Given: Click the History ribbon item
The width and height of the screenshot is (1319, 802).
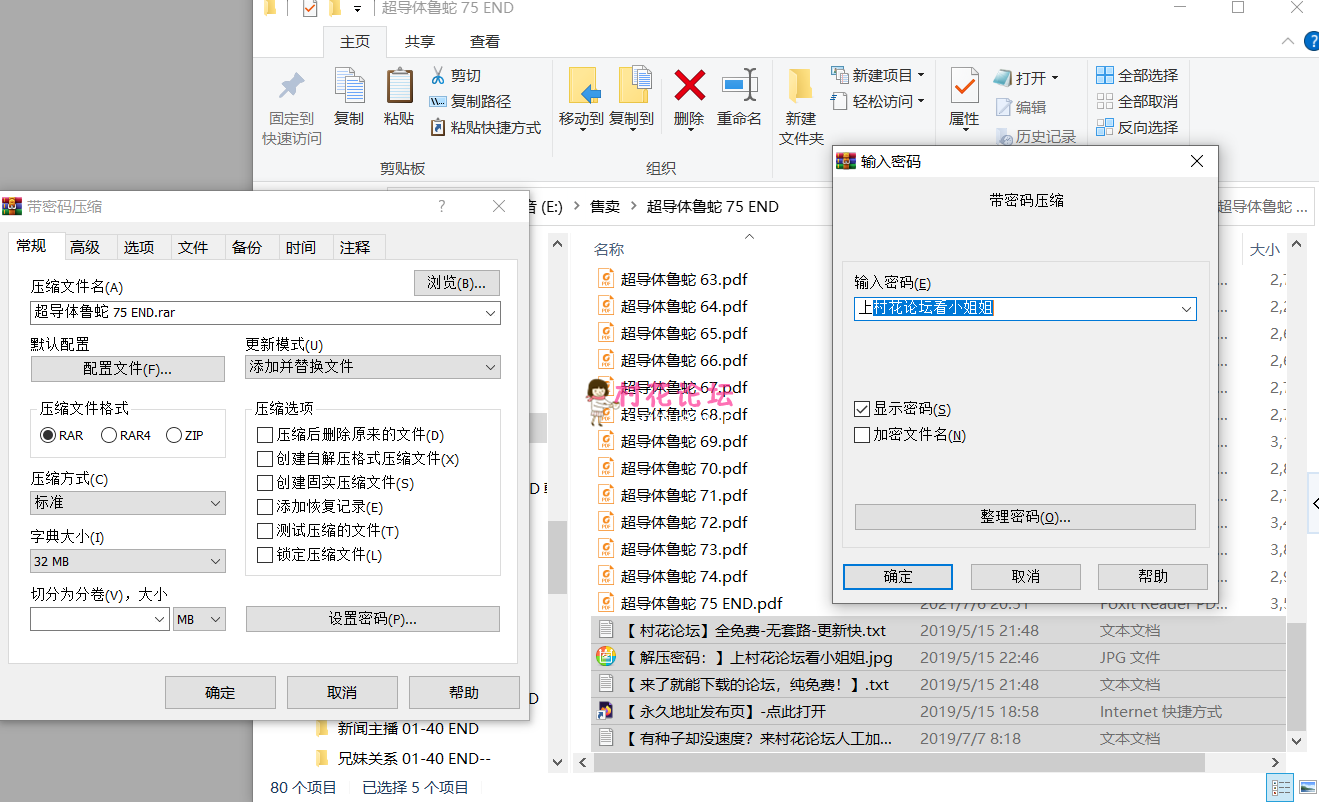Looking at the screenshot, I should click(1036, 136).
